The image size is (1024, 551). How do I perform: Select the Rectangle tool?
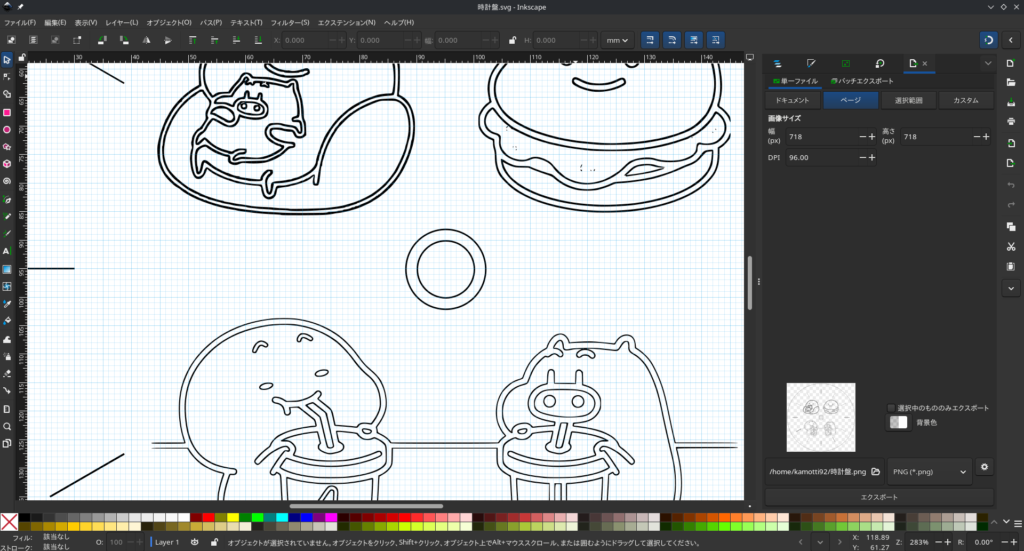click(x=7, y=112)
